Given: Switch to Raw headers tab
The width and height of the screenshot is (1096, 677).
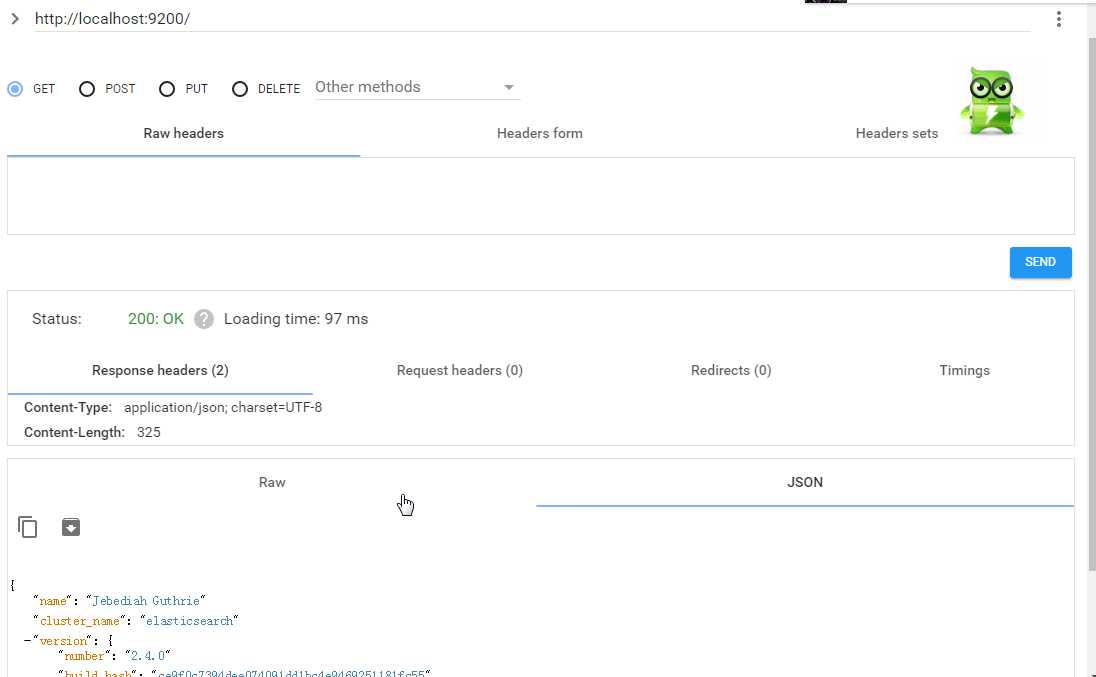Looking at the screenshot, I should tap(183, 133).
